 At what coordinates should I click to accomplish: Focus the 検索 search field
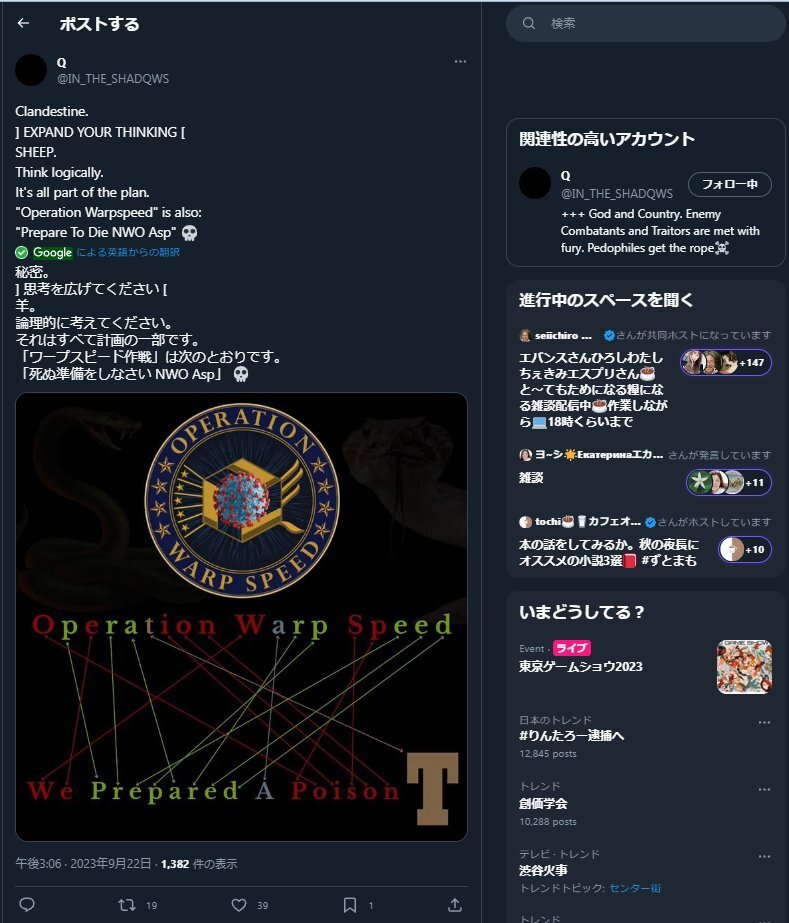646,24
